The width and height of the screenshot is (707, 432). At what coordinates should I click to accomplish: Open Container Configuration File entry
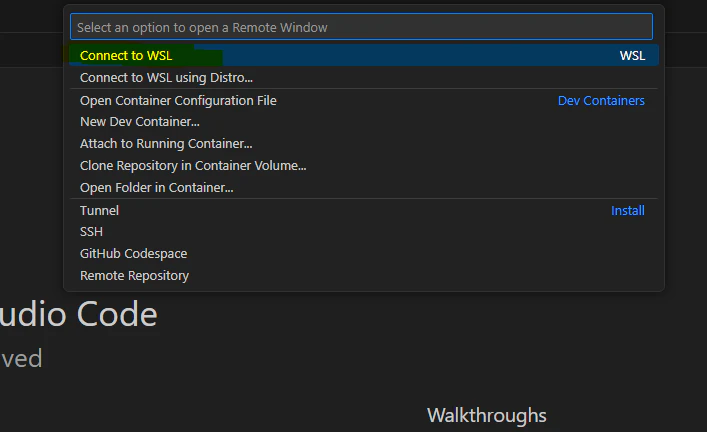[x=364, y=101]
